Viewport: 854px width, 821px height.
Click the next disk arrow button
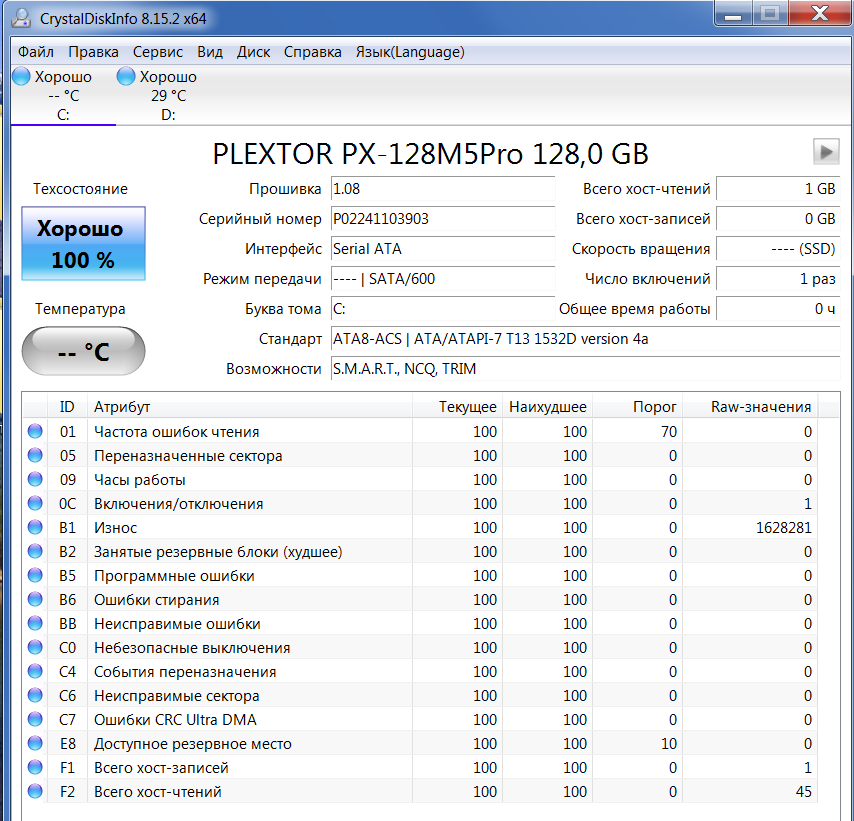click(826, 151)
